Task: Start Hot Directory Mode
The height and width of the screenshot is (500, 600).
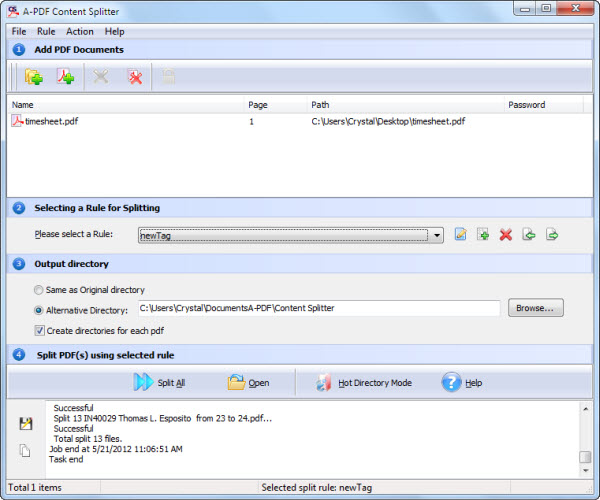Action: coord(364,382)
